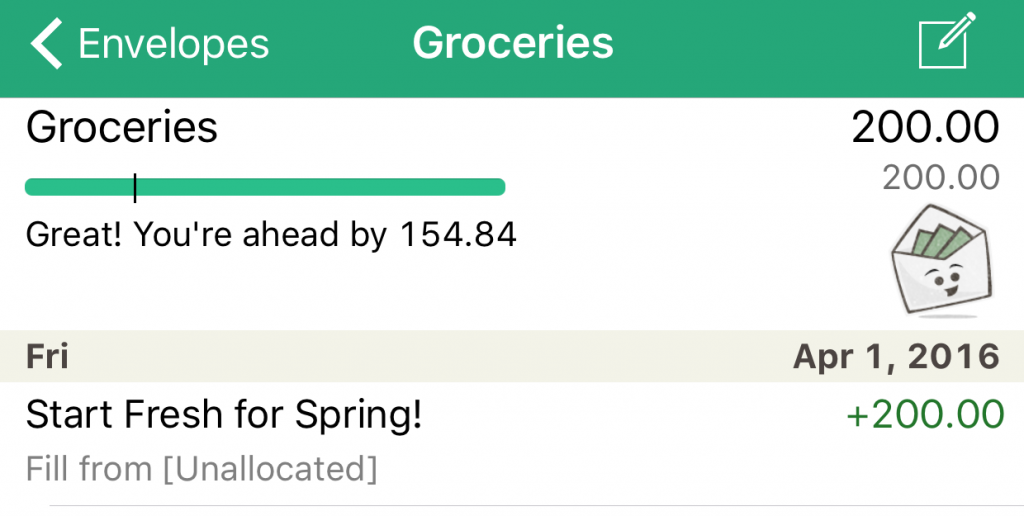Select the Groceries envelope name label
The image size is (1024, 516).
pos(121,126)
